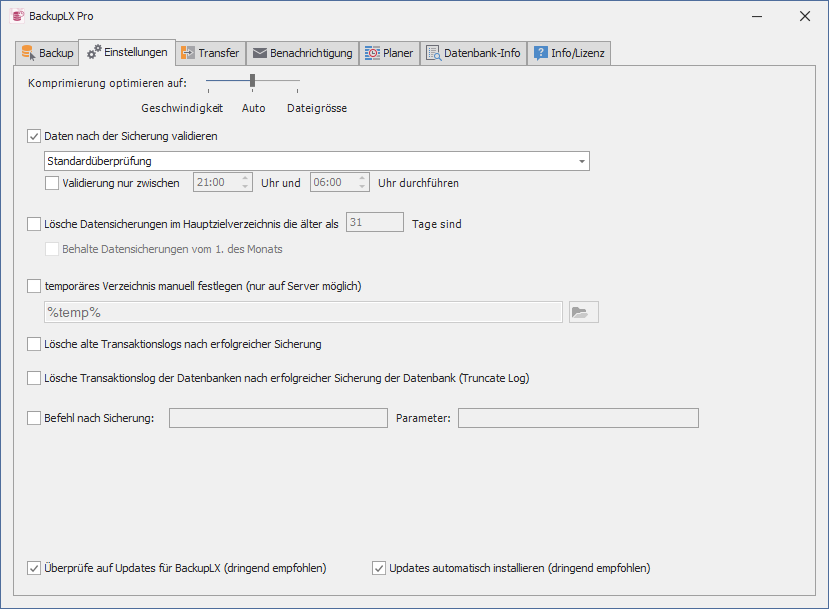Click the Transfer tab icon
The image size is (829, 609).
(187, 53)
